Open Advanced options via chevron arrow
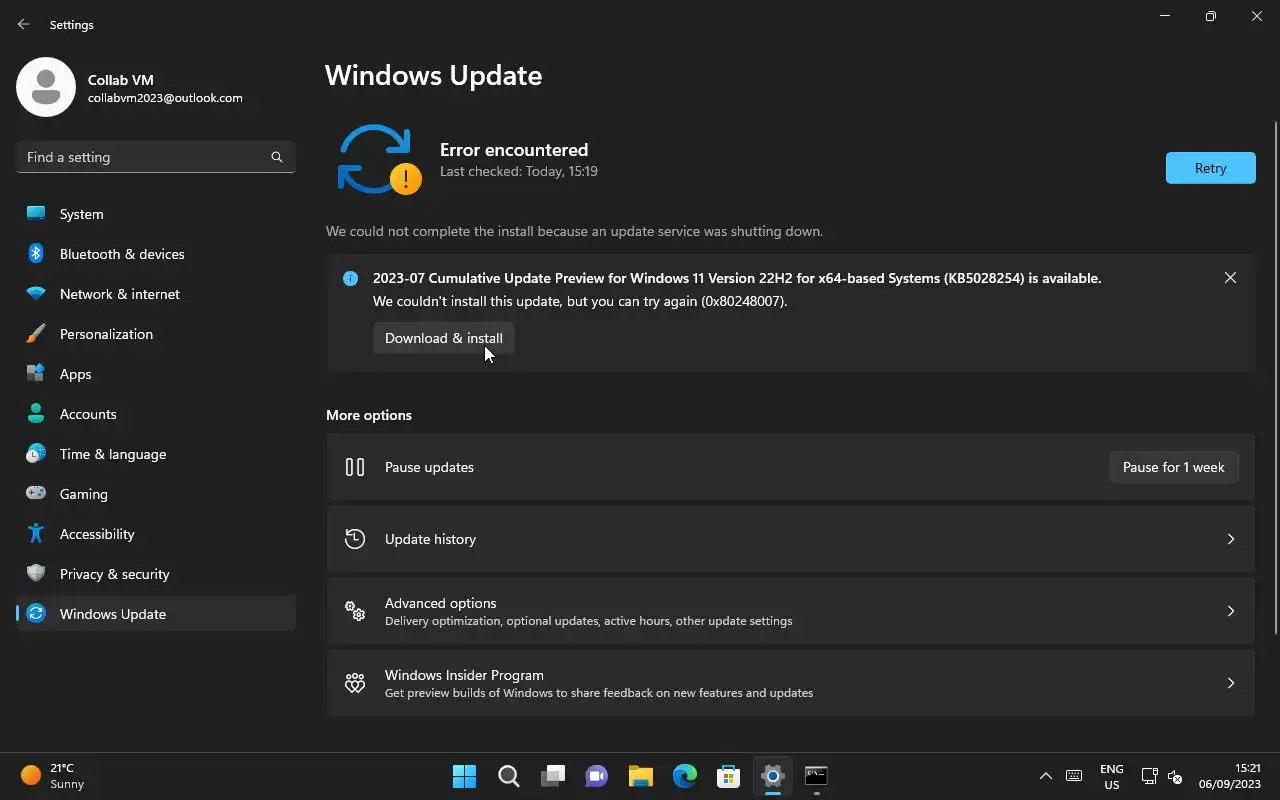Screen dimensions: 1280x800 [1231, 611]
